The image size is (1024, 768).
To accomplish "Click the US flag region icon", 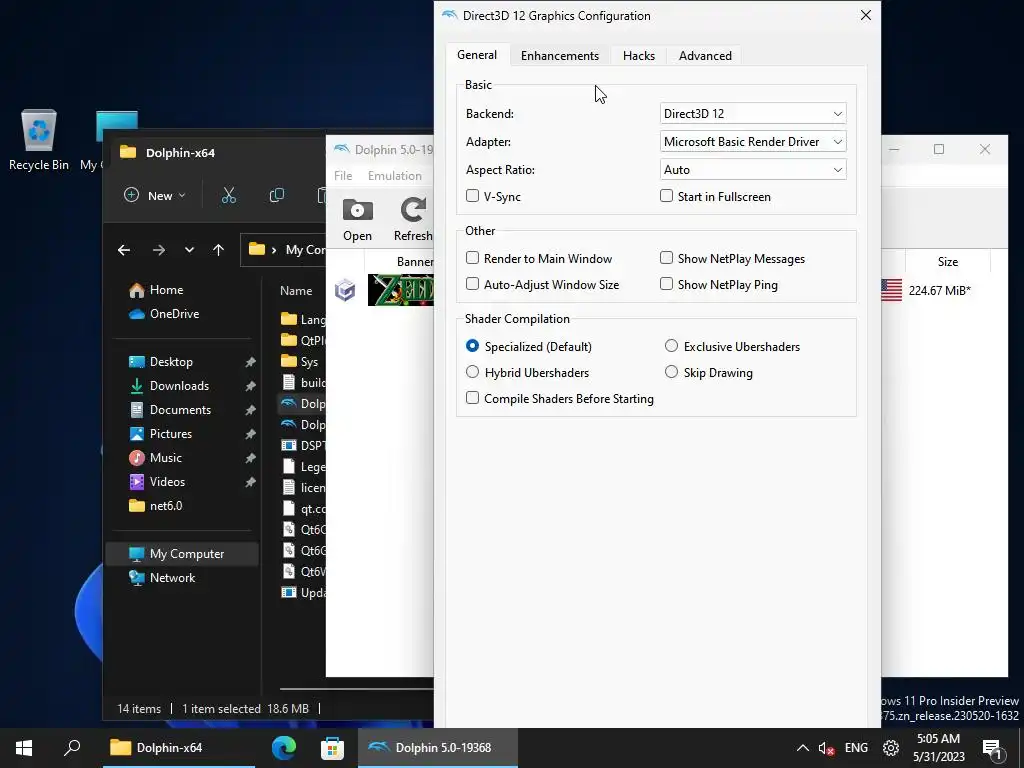I will click(891, 290).
